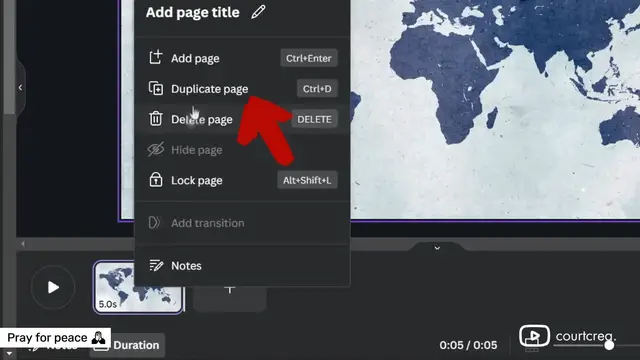Click the Duplicate page icon

(156, 89)
